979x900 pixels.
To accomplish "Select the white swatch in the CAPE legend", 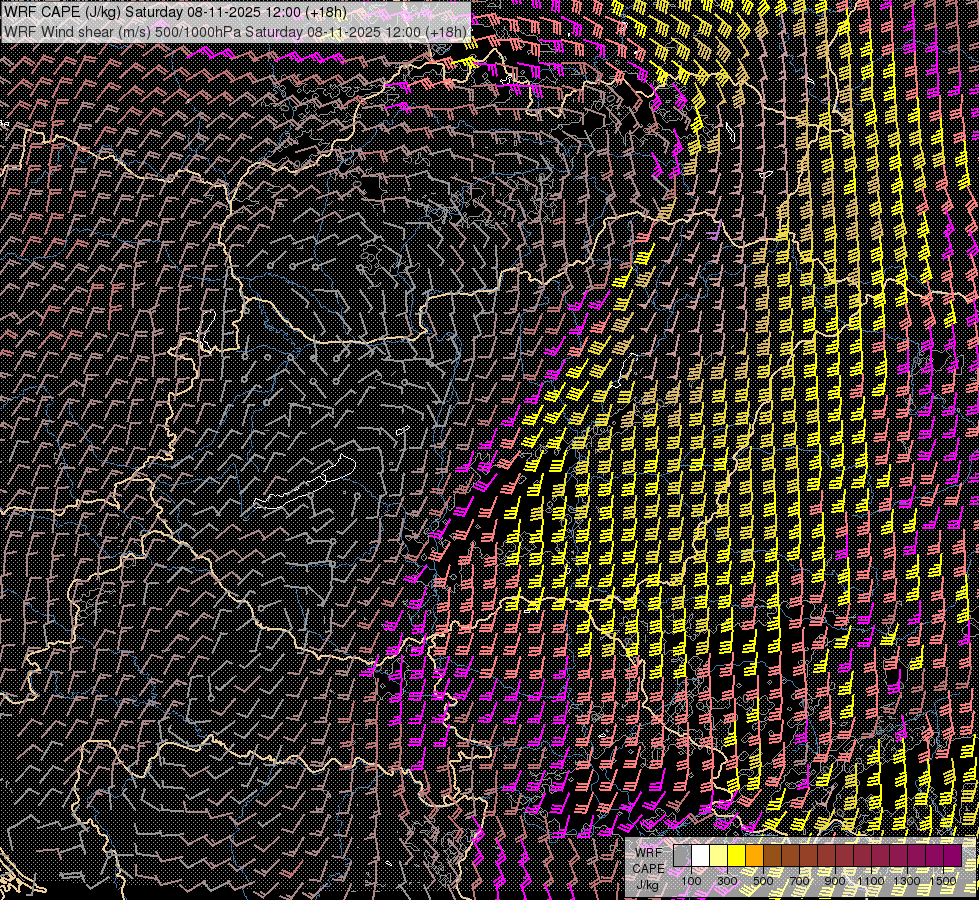I will [700, 855].
